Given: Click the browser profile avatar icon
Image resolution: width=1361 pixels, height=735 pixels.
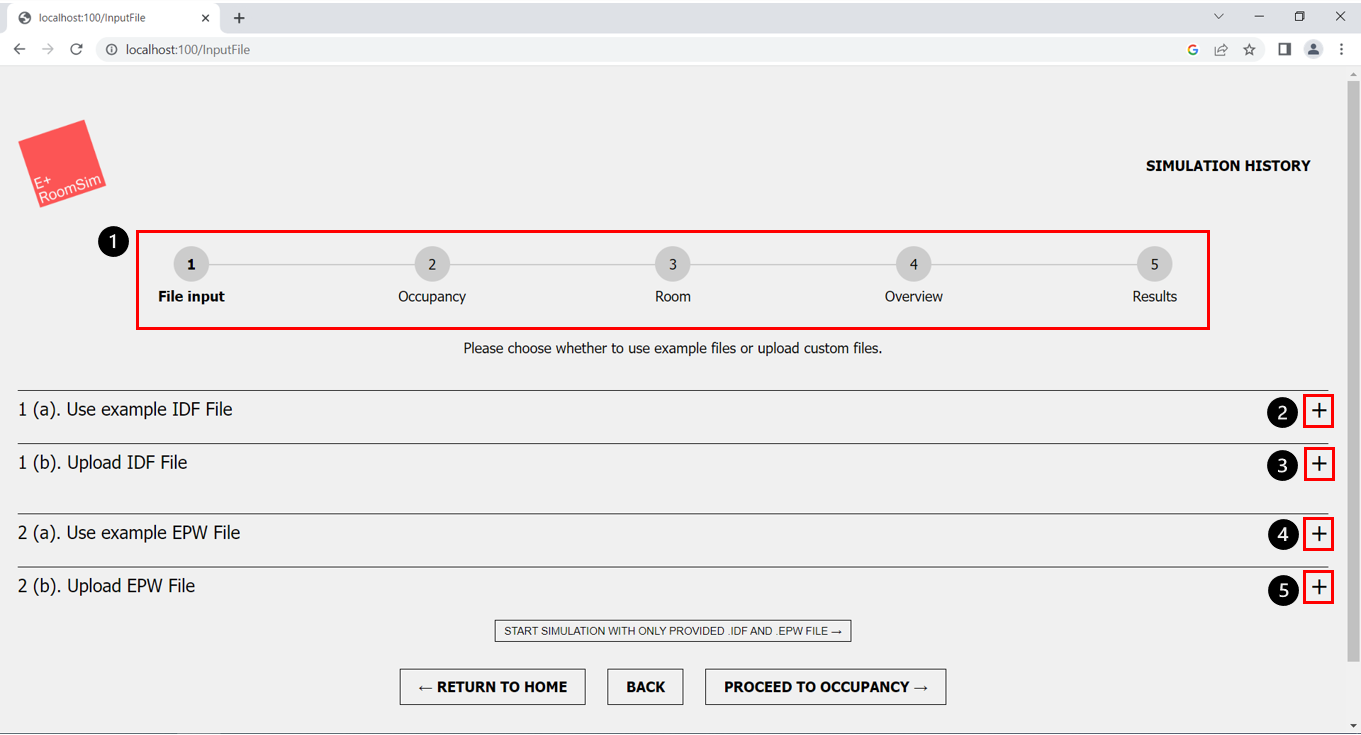Looking at the screenshot, I should [x=1313, y=48].
